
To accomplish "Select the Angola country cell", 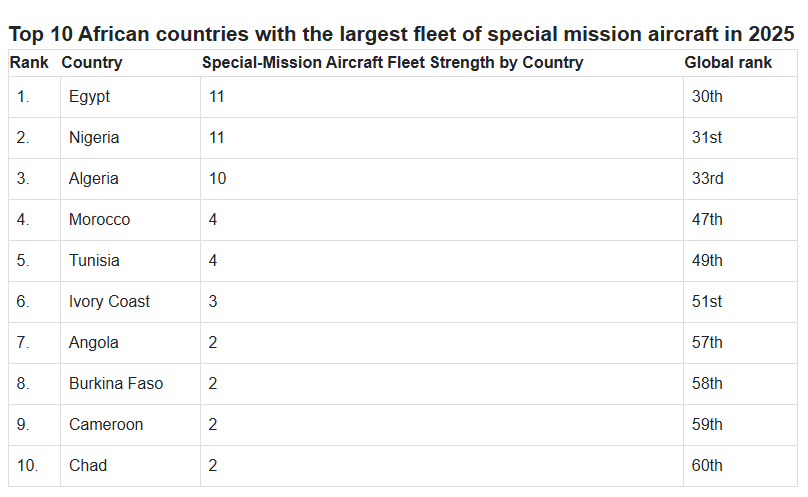I will [94, 343].
